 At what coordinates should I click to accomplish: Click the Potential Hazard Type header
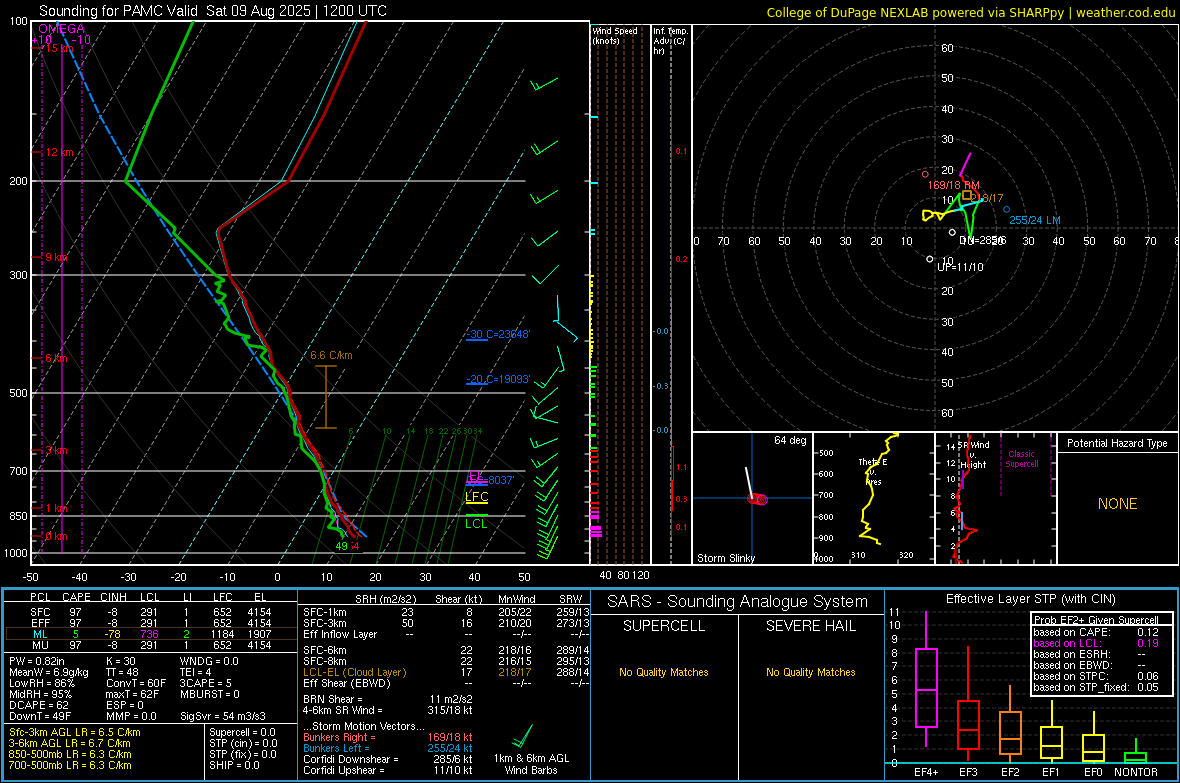click(1117, 443)
